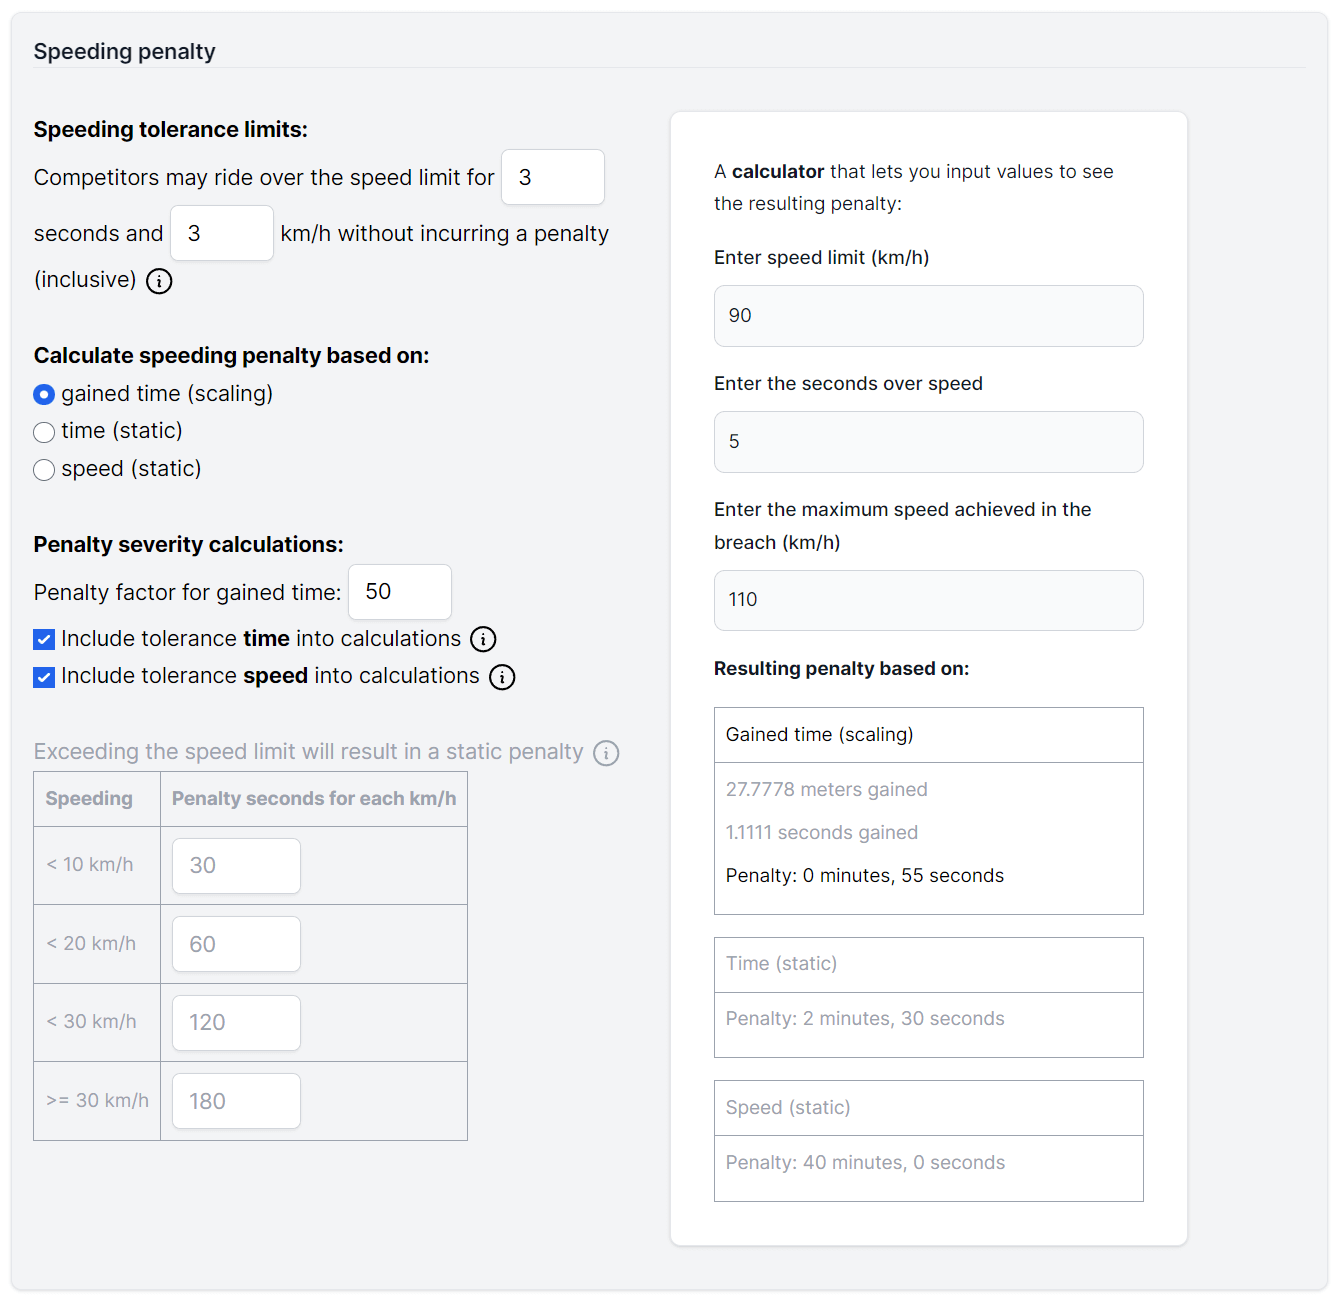The width and height of the screenshot is (1337, 1296).
Task: Click the tolerance km/h input field
Action: 221,233
